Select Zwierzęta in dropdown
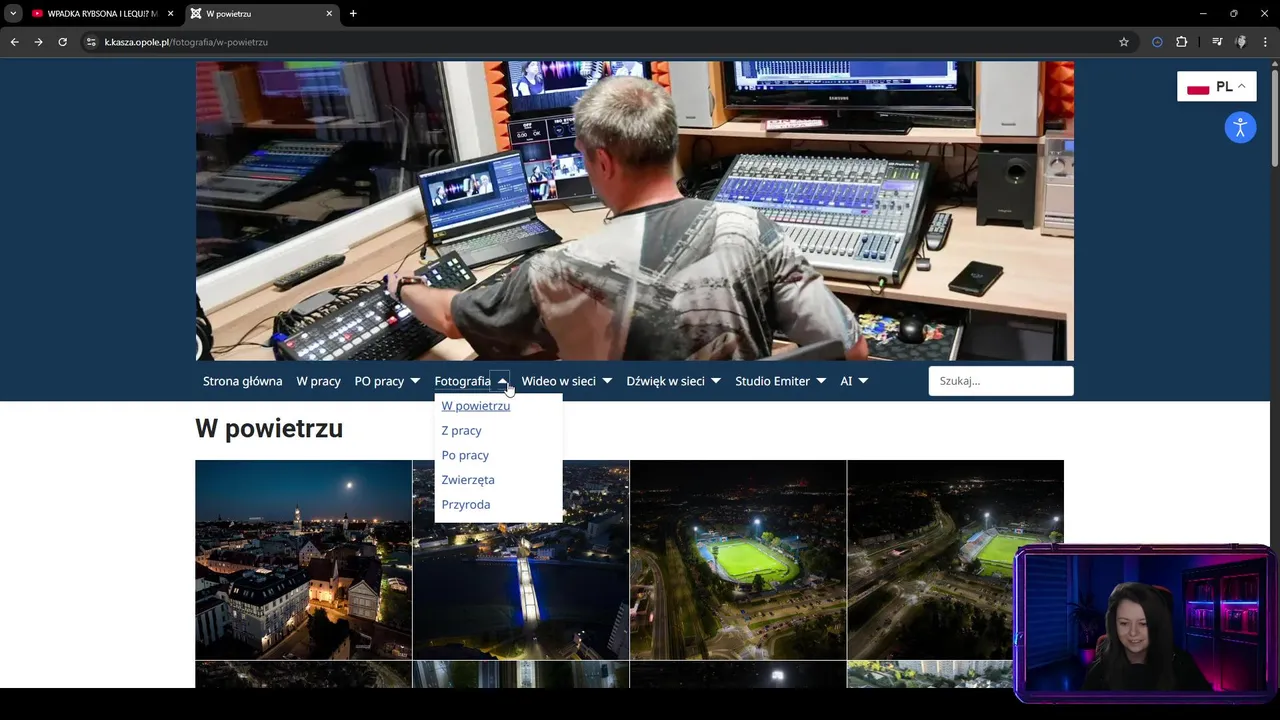This screenshot has width=1280, height=720. click(x=468, y=480)
